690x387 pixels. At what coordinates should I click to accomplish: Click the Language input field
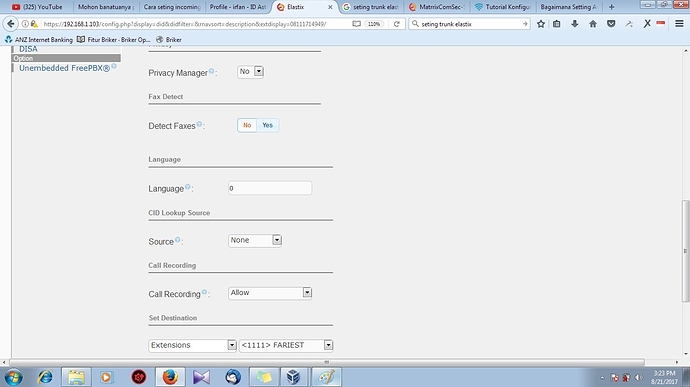click(x=270, y=188)
